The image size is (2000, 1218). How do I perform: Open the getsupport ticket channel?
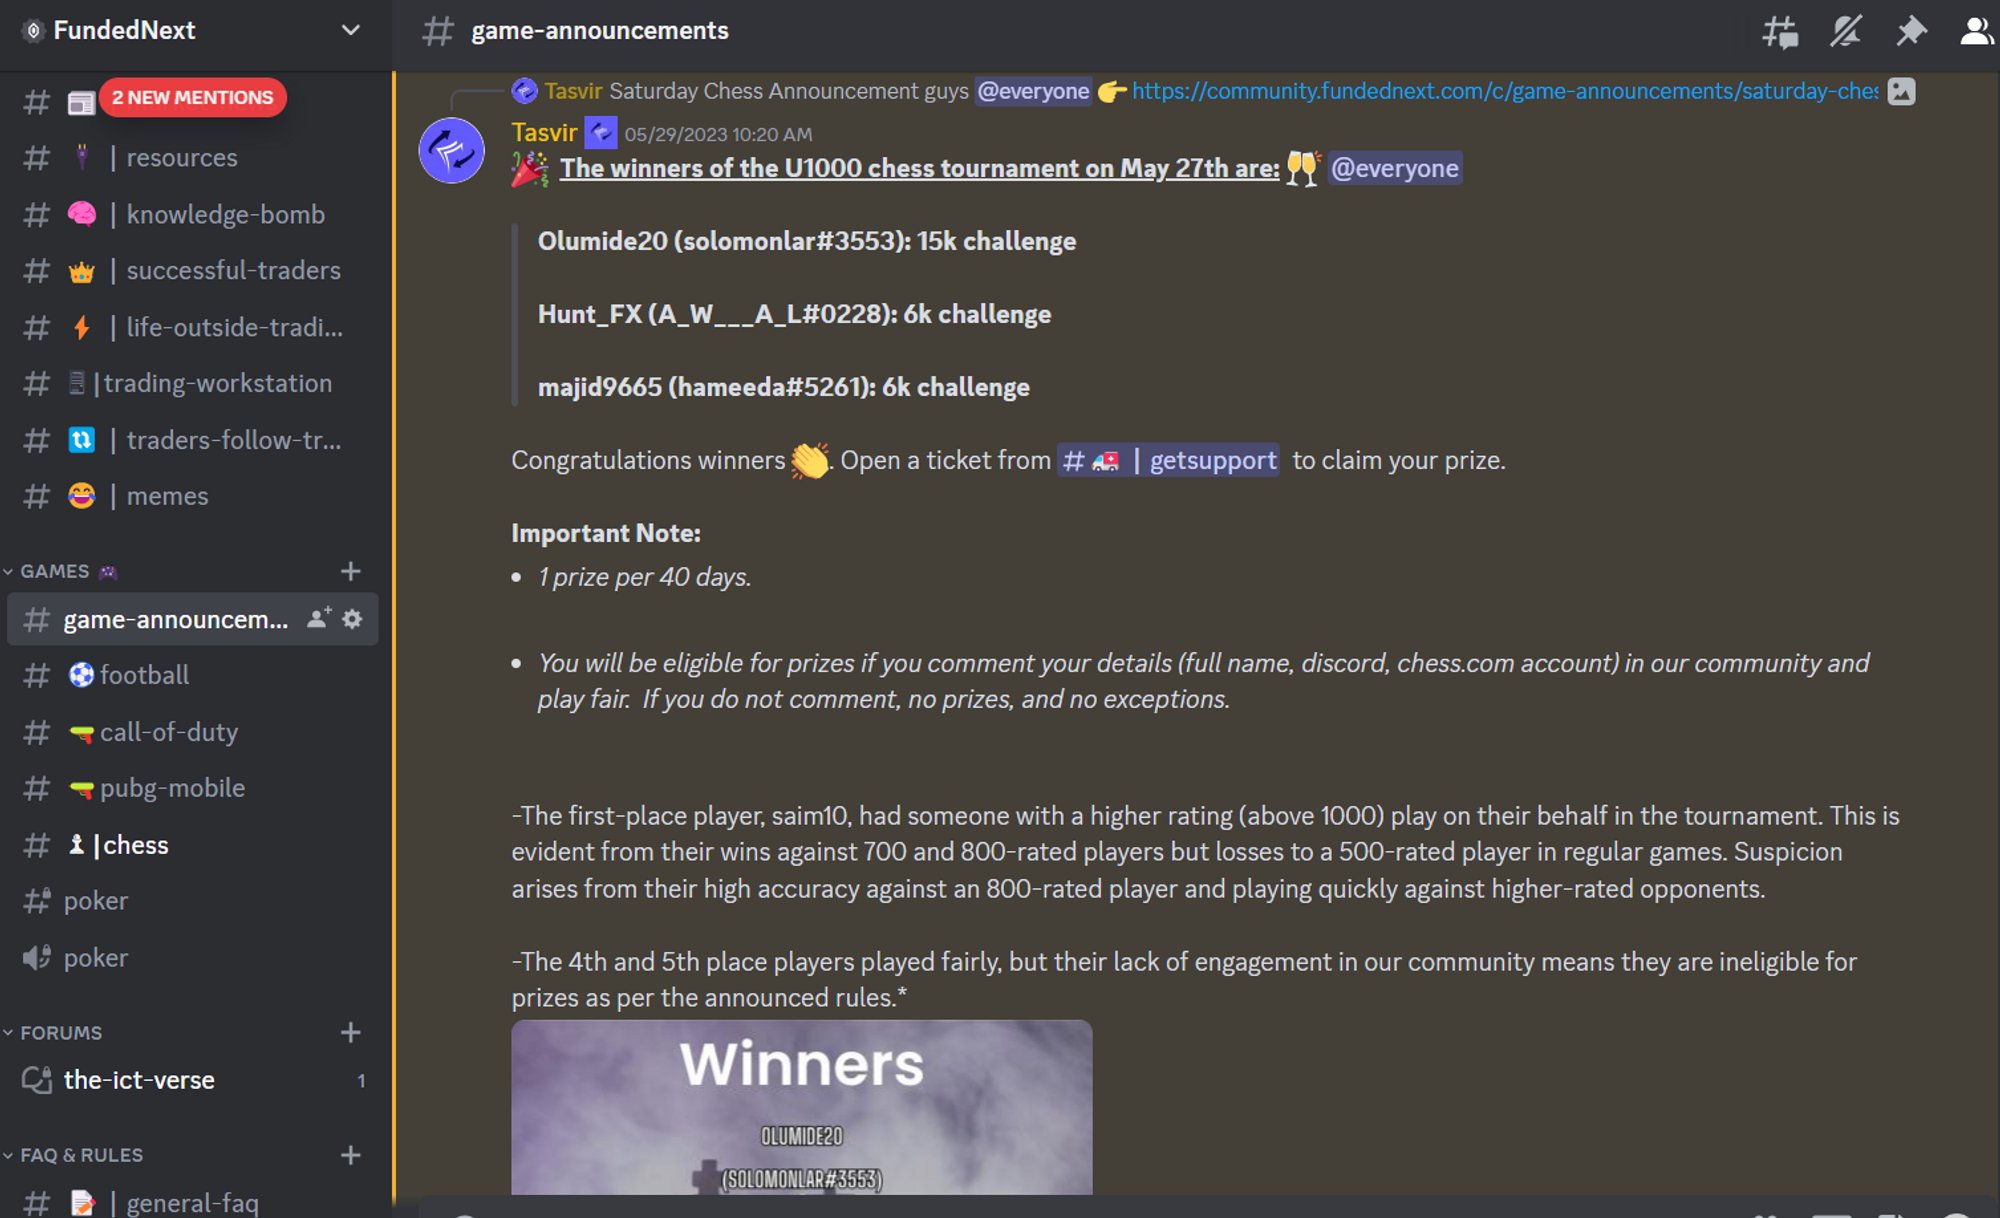[1169, 460]
